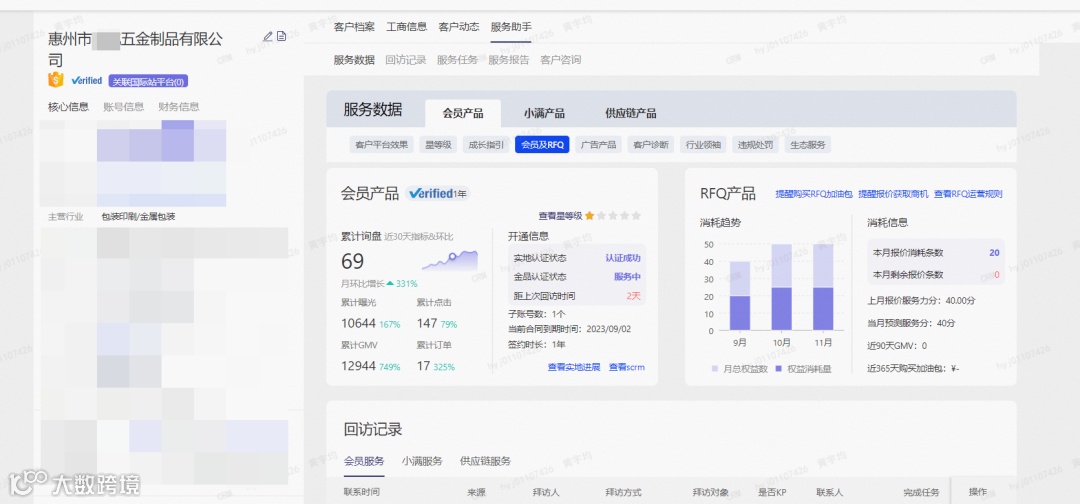Click the 完成任务 column header

coord(922,492)
